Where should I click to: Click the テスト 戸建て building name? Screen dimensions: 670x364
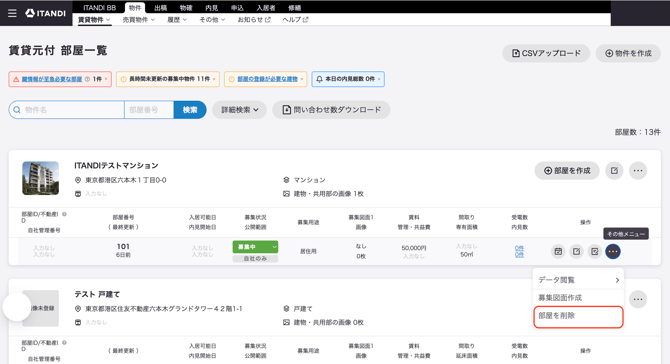tap(97, 294)
